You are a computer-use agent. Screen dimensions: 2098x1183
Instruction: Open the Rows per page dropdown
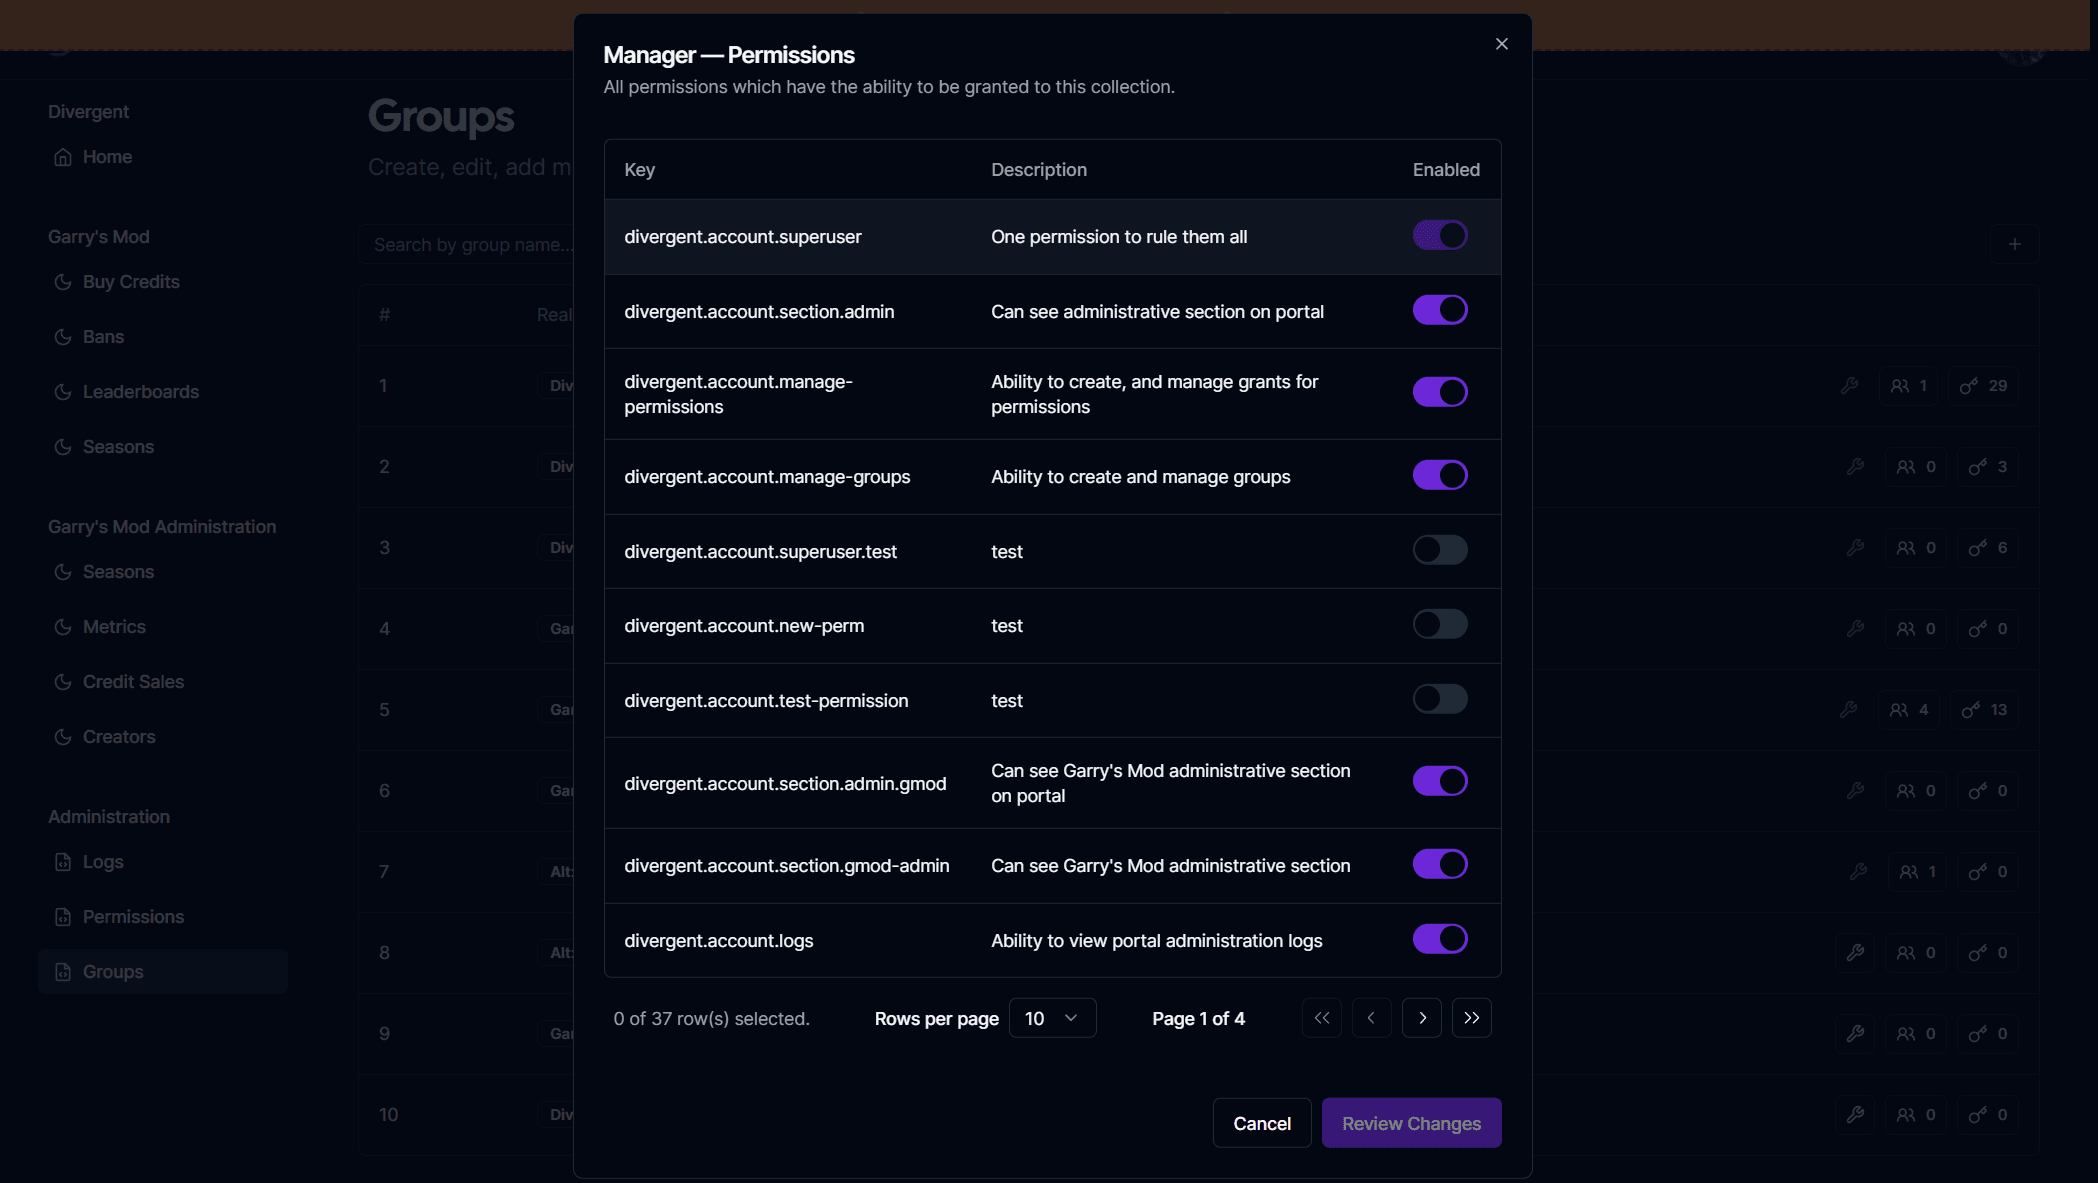tap(1051, 1017)
